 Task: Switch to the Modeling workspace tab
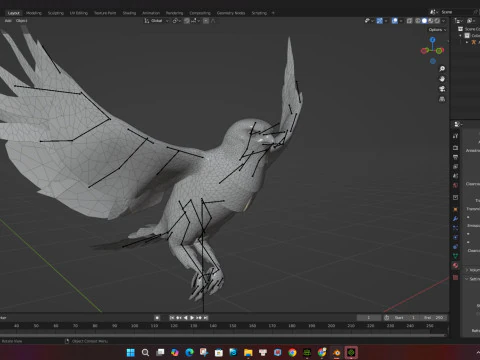(34, 13)
